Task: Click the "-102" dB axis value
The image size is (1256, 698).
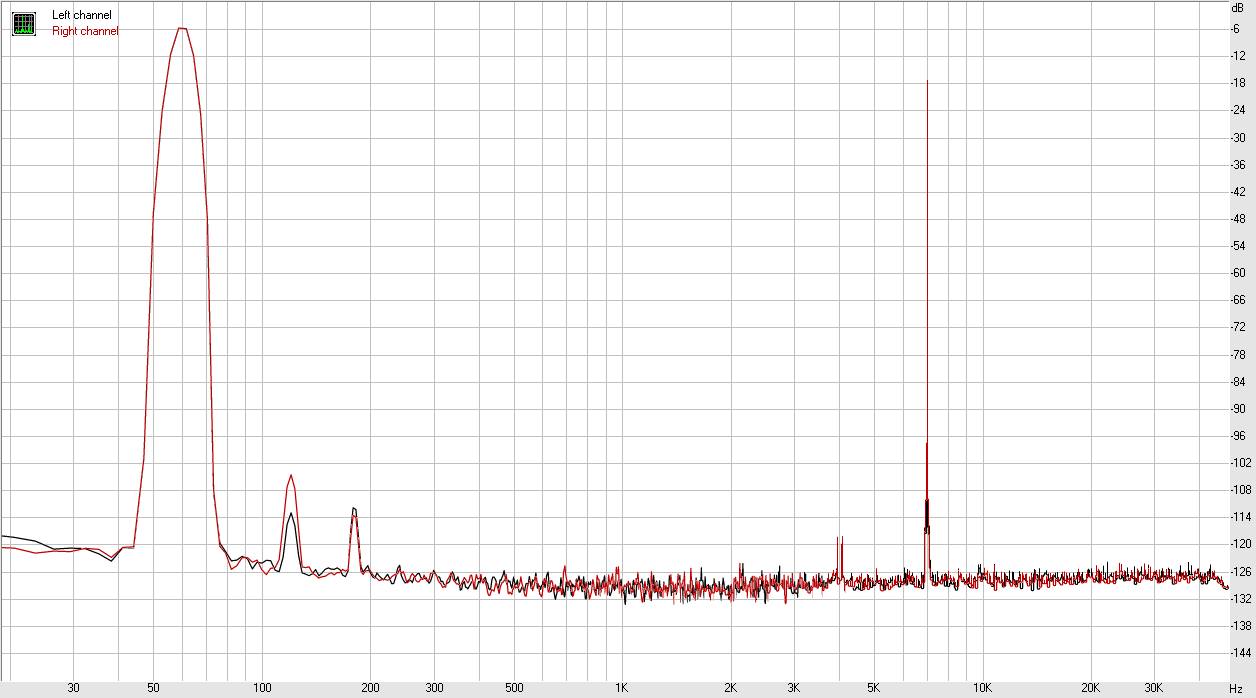Action: point(1241,463)
